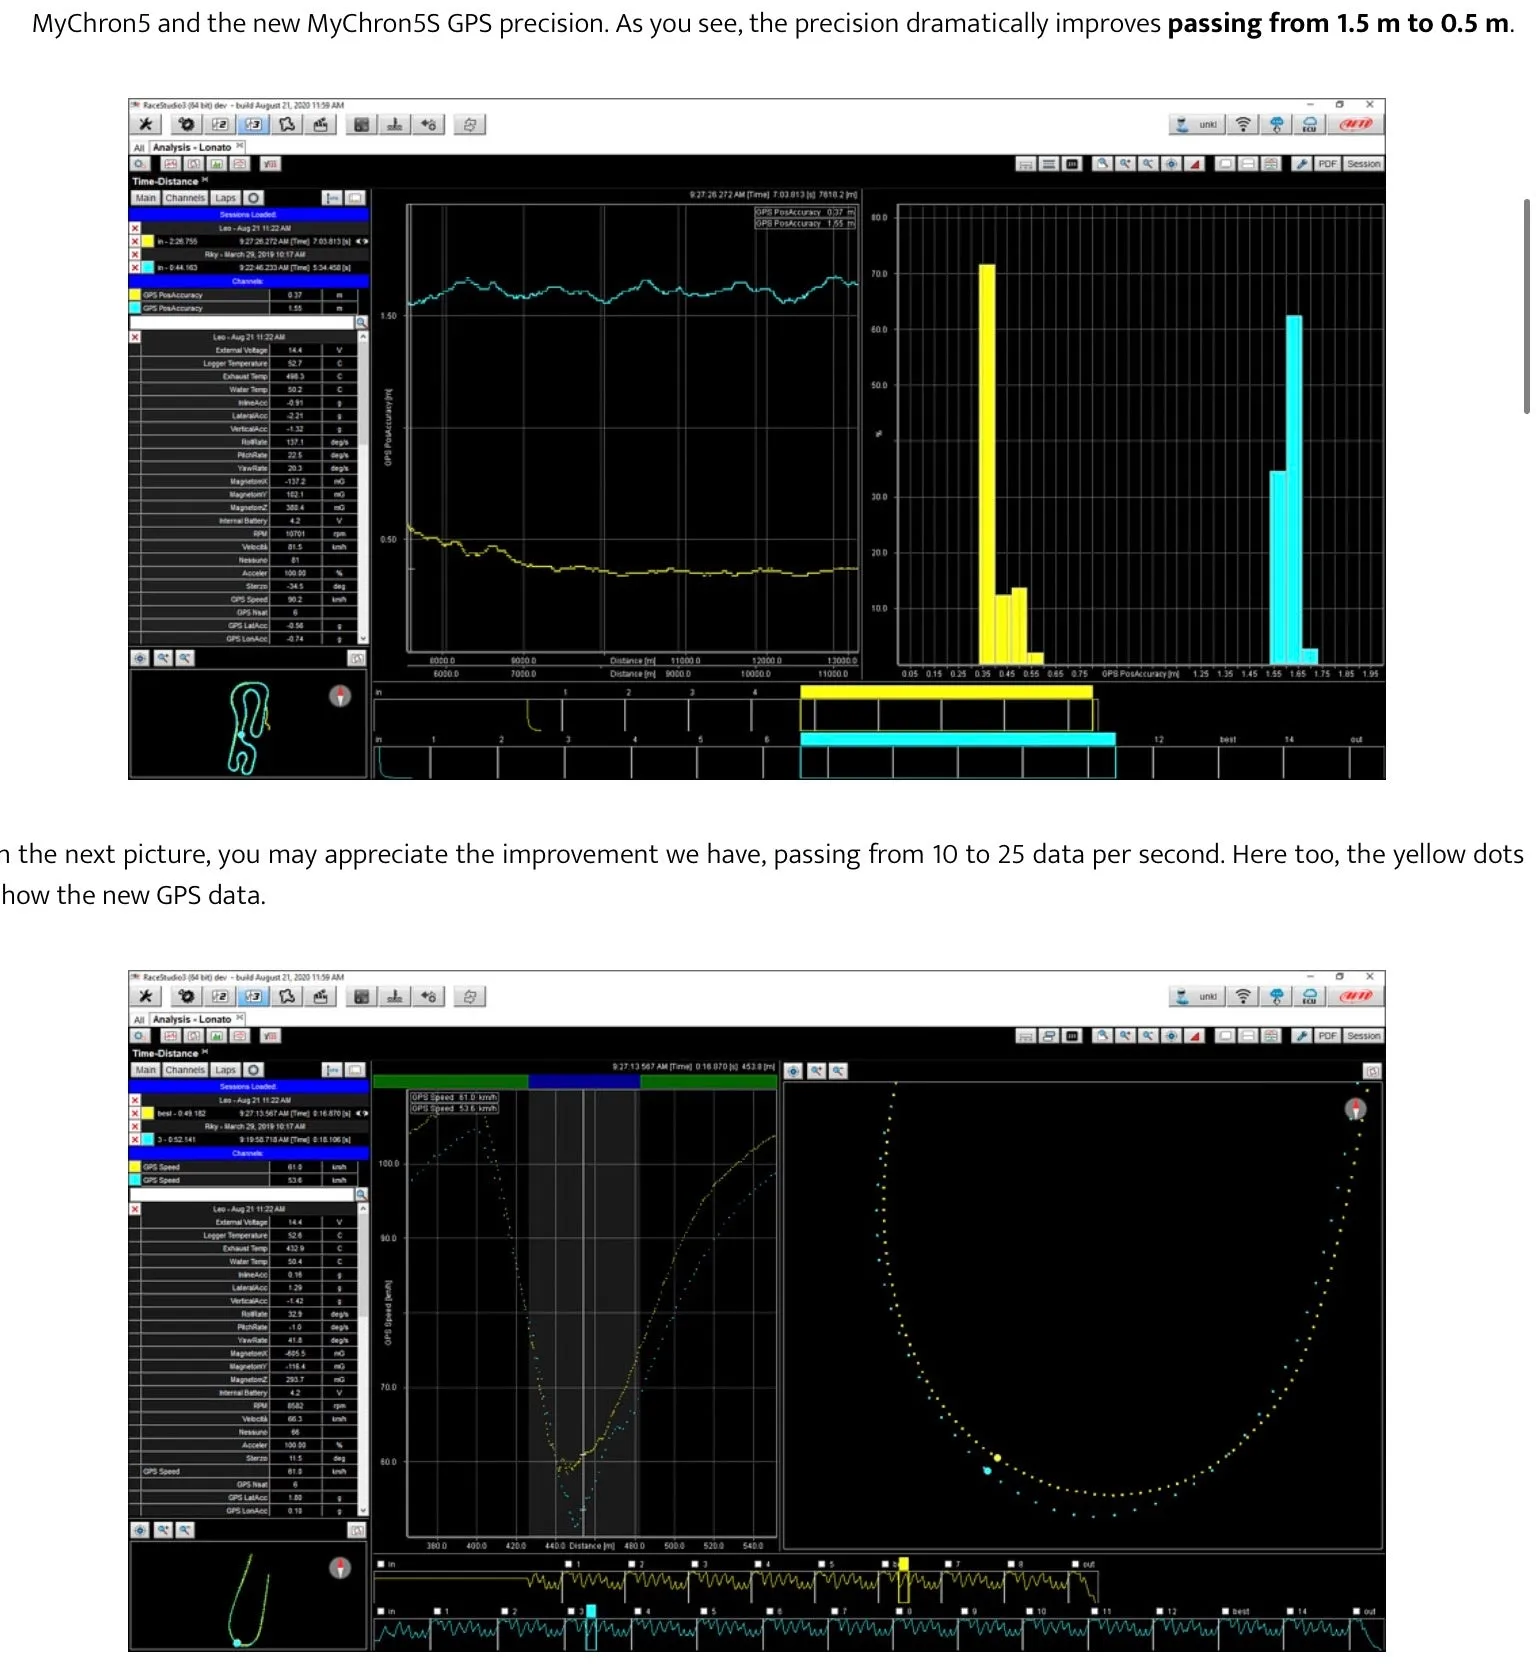This screenshot has height=1680, width=1536.
Task: Click channel search field in GPS Speed screenshot
Action: [x=242, y=1194]
